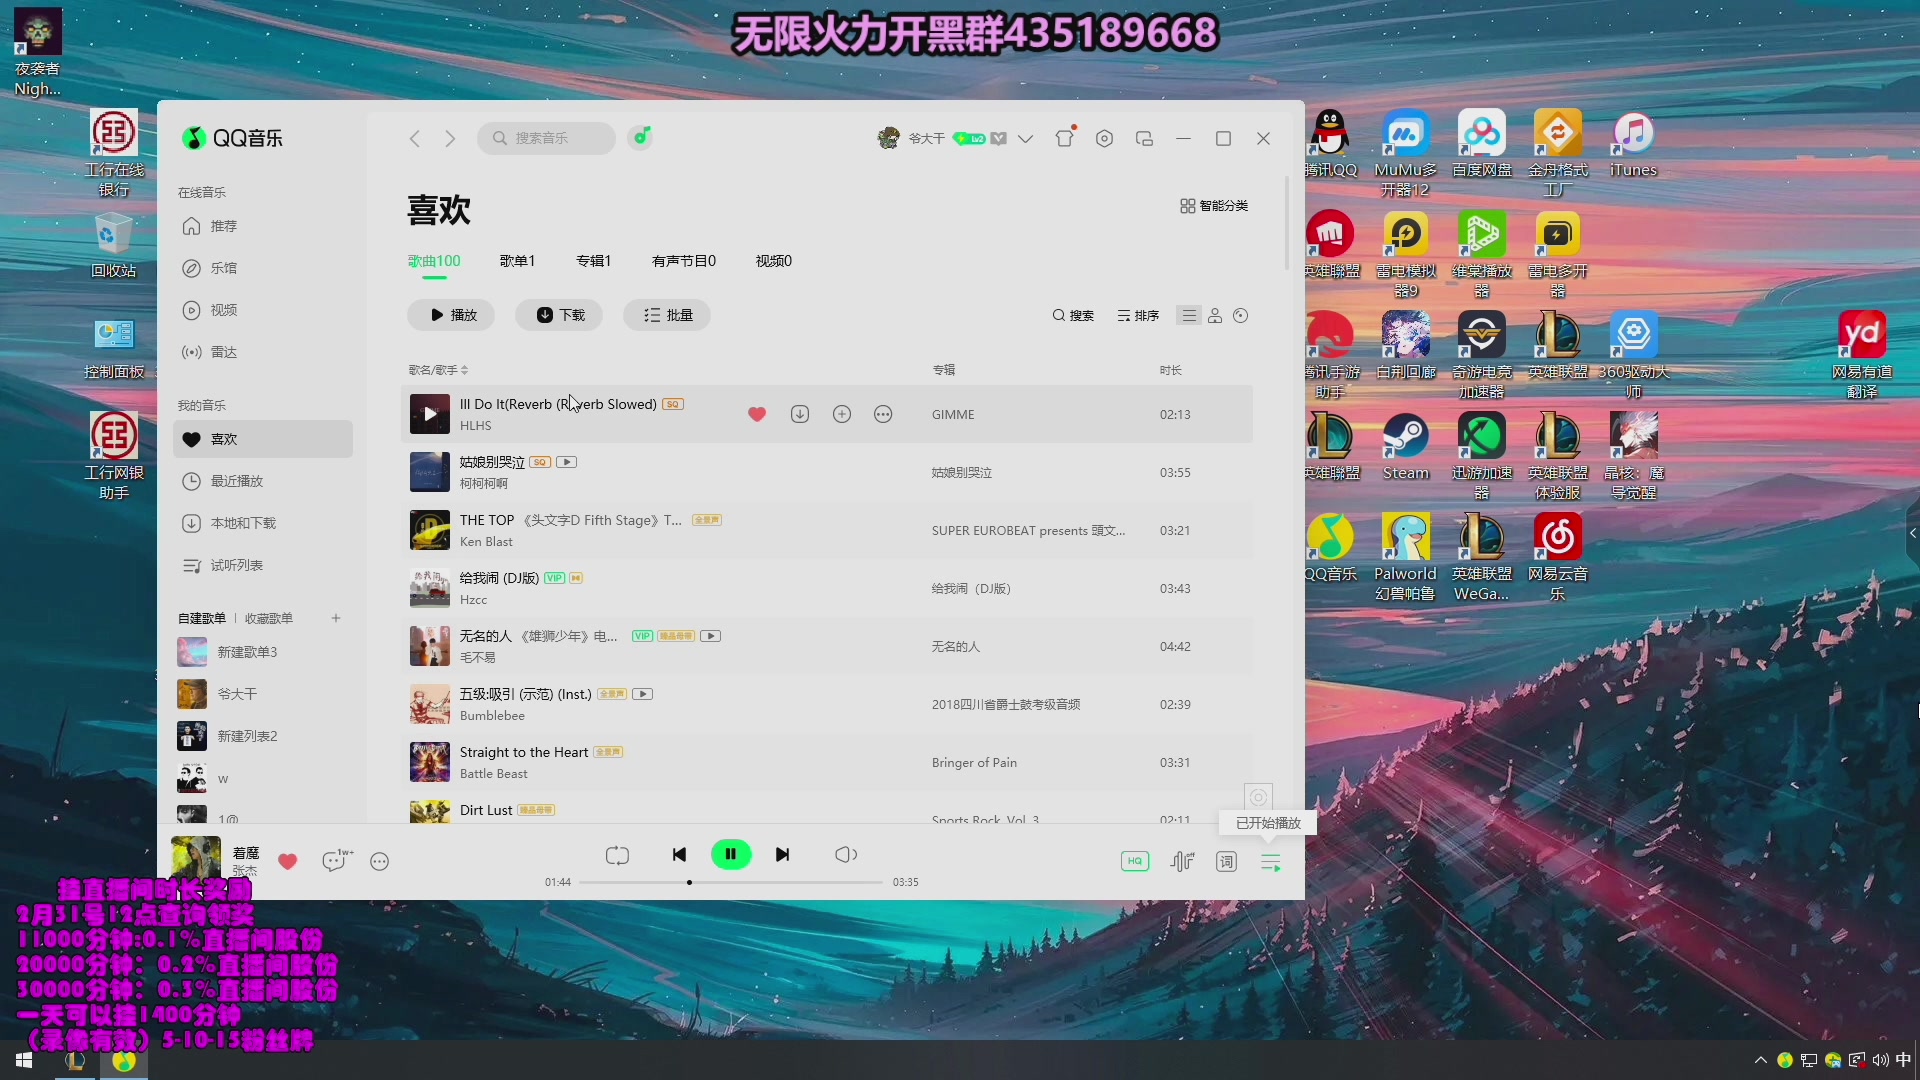
Task: Open playlist 新建列表2
Action: 263,736
